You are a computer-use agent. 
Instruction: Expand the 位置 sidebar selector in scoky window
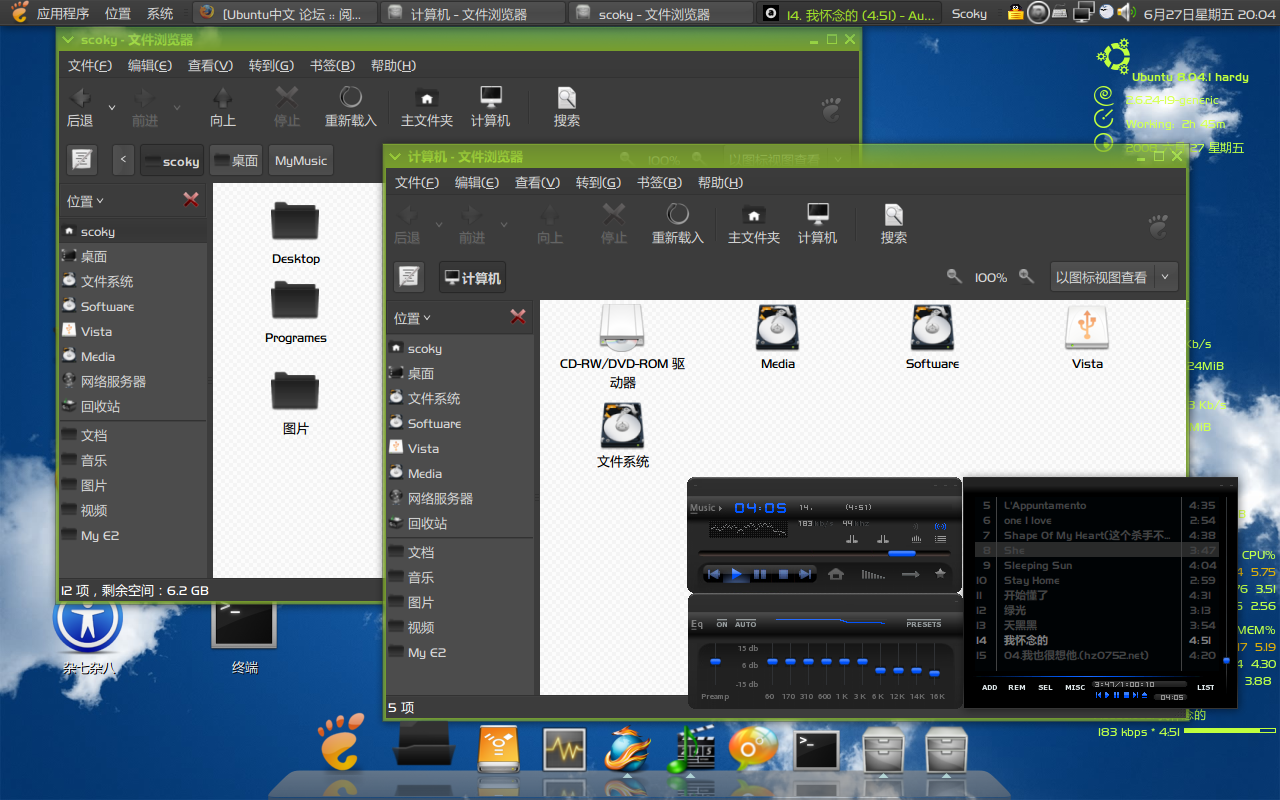86,201
